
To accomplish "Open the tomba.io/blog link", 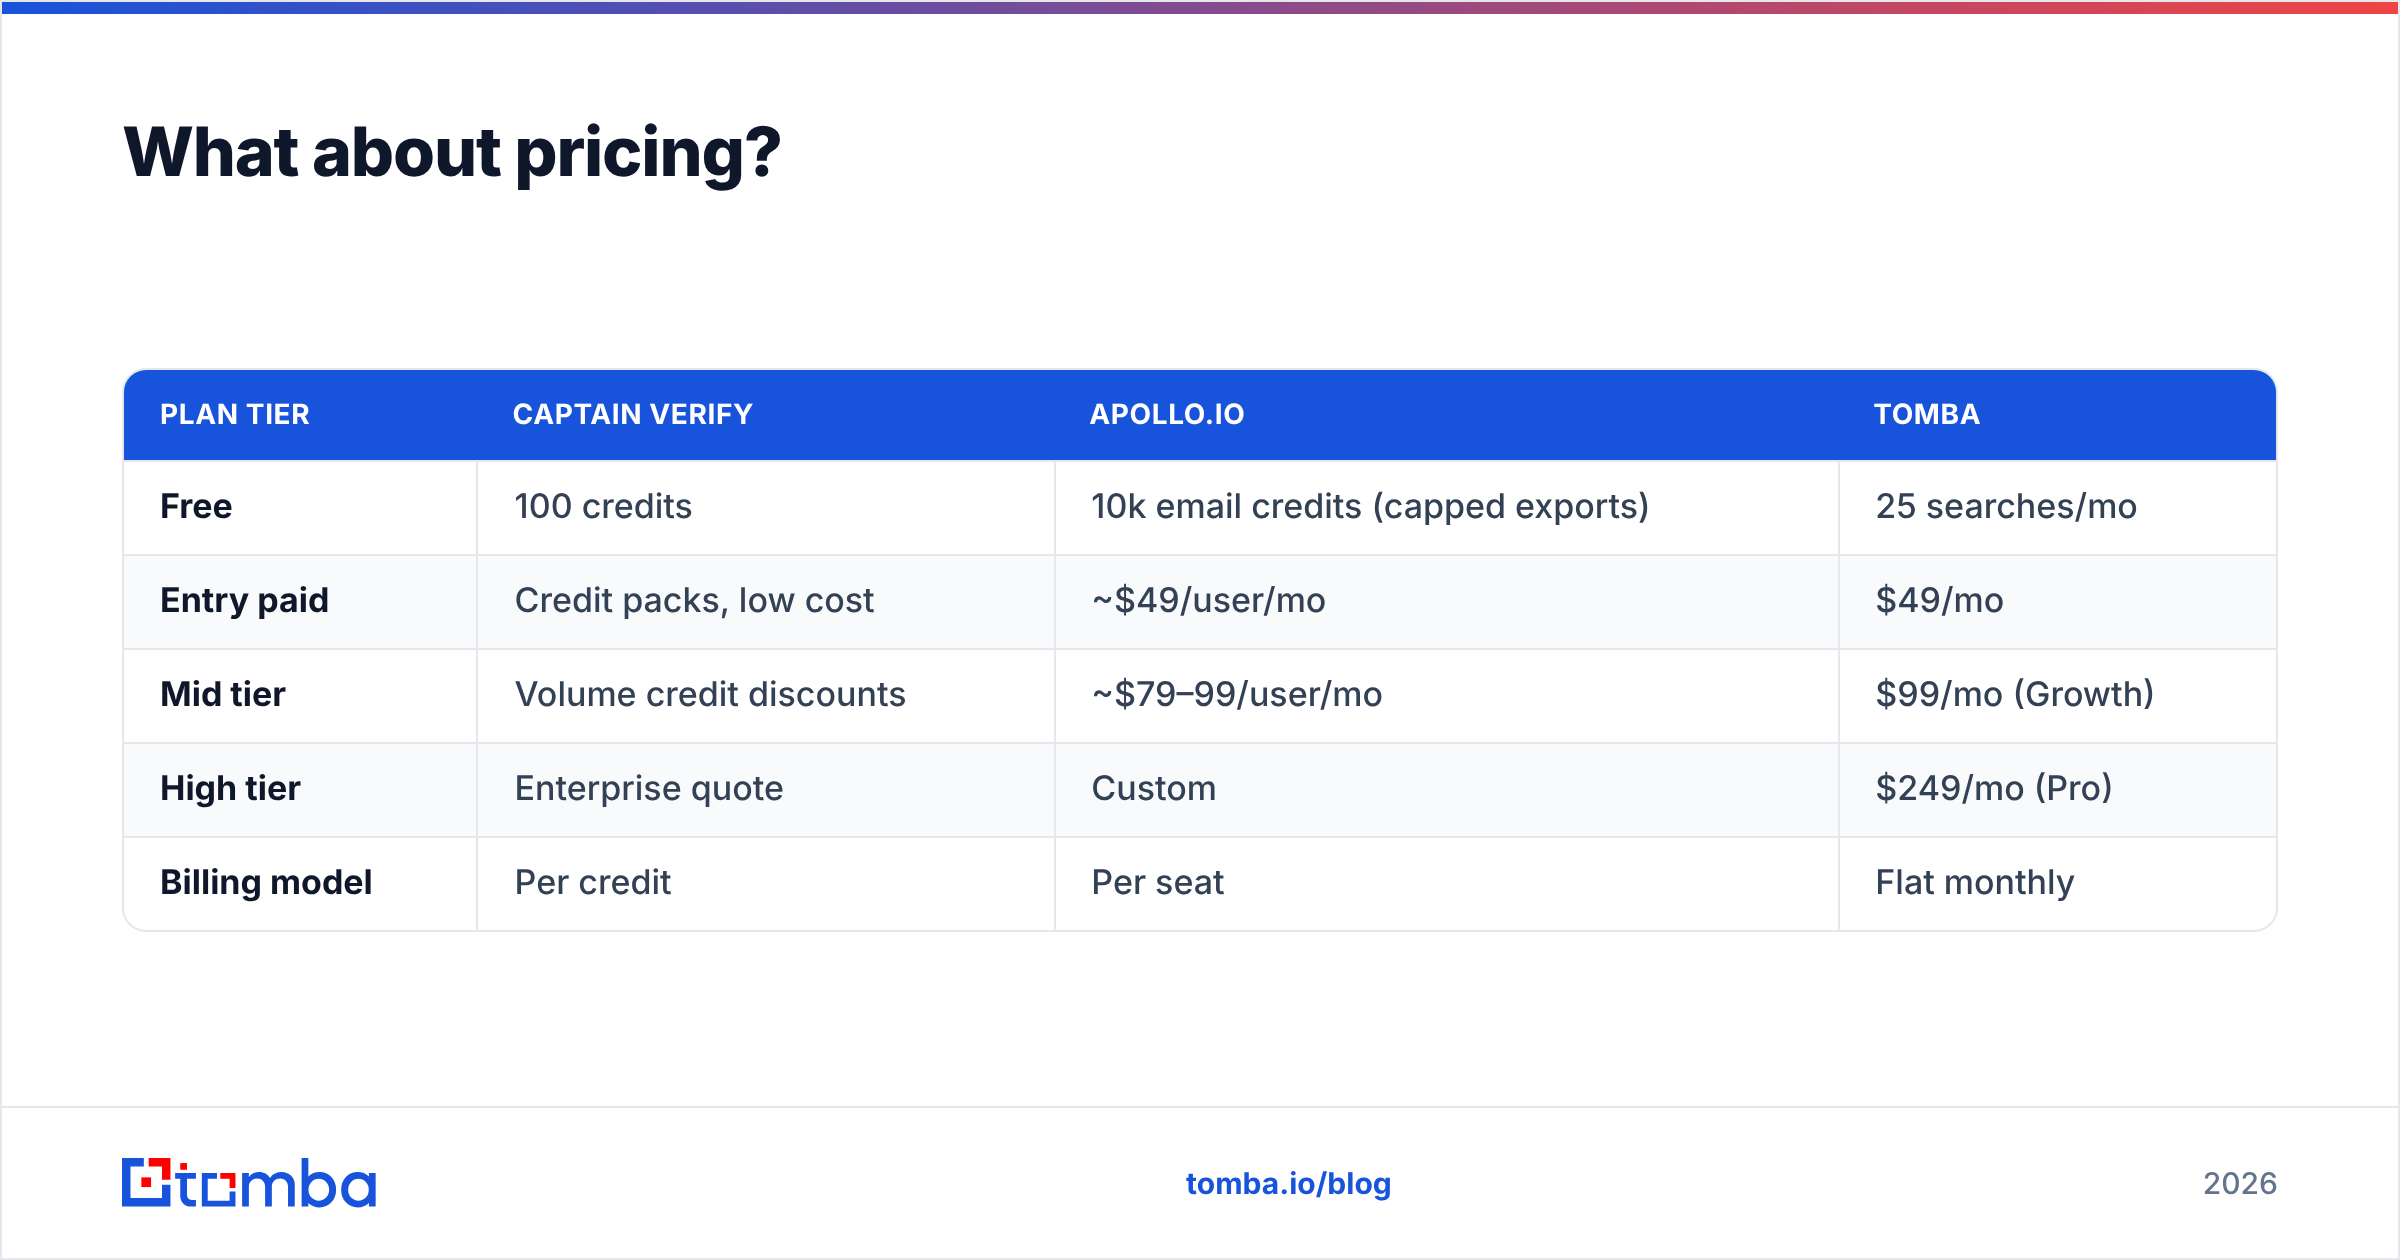I will click(x=1288, y=1183).
